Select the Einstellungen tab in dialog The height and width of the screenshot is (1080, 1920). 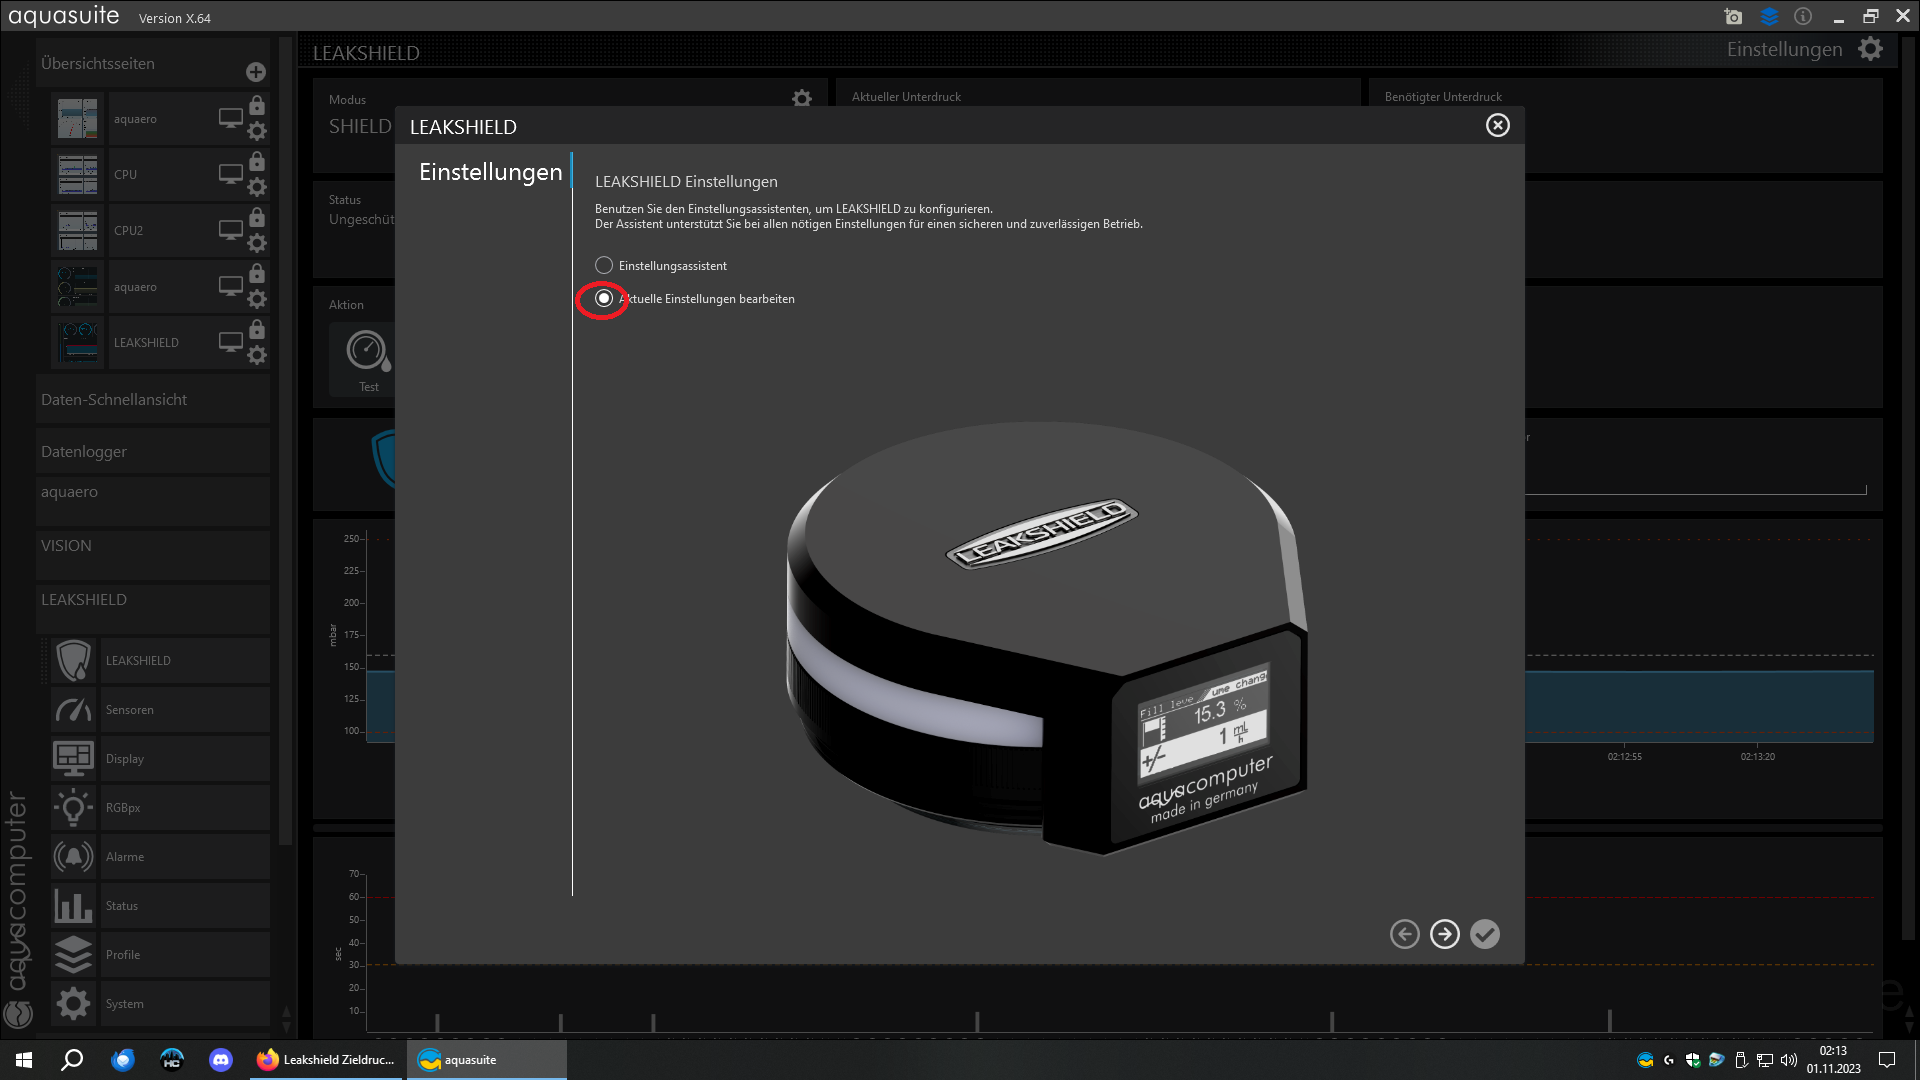(x=490, y=172)
